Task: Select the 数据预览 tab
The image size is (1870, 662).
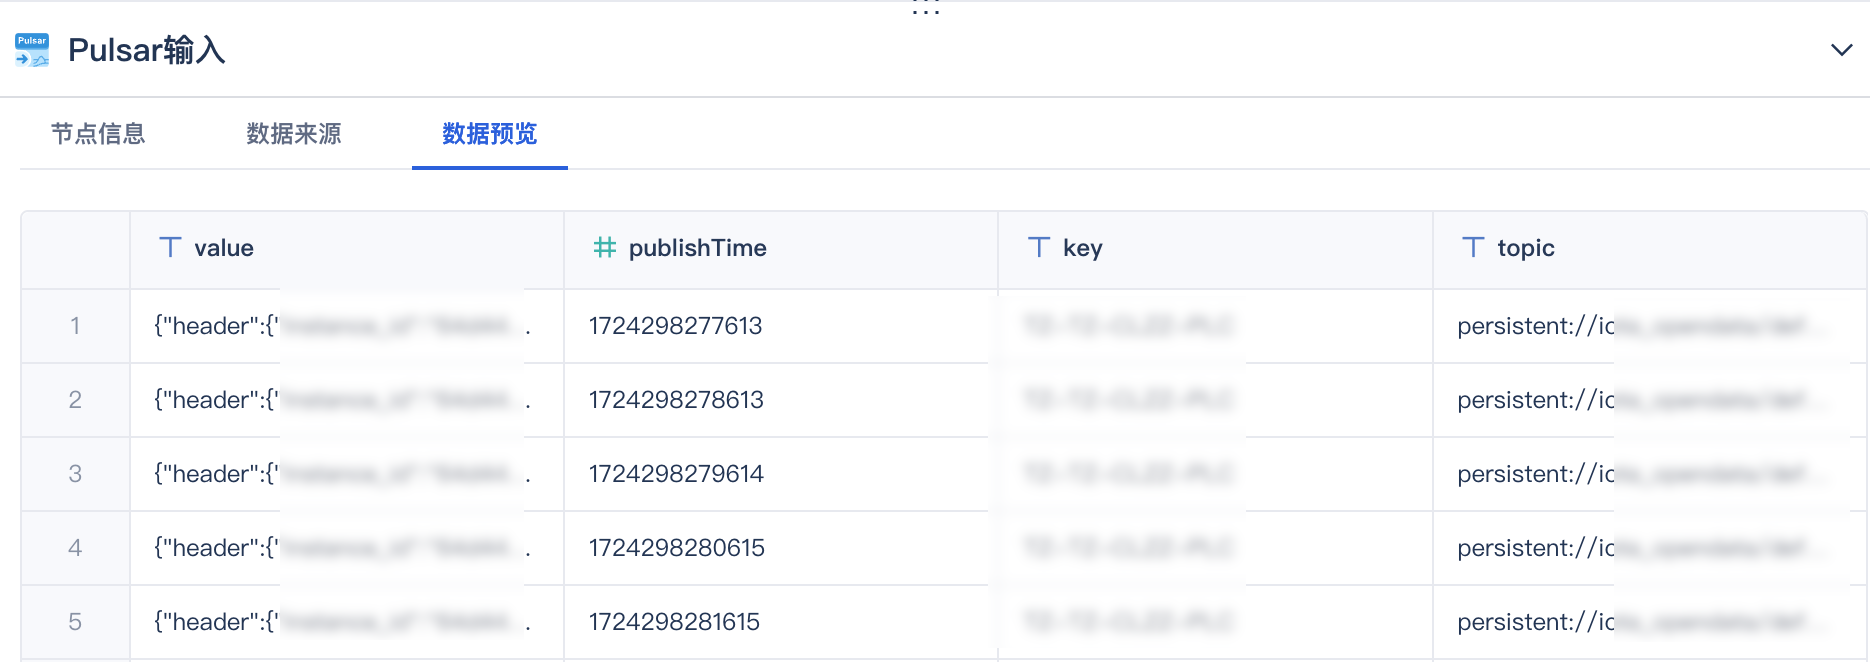Action: click(x=490, y=134)
